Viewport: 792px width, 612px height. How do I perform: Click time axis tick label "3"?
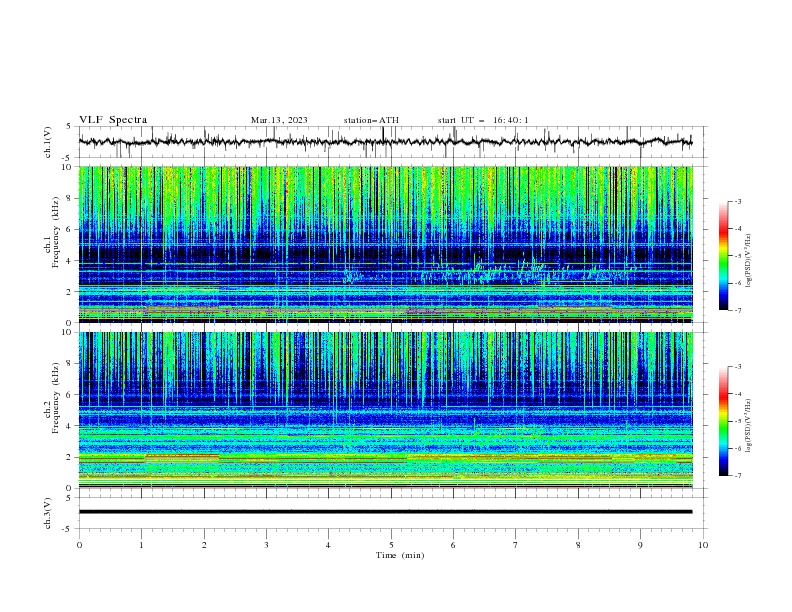[267, 545]
